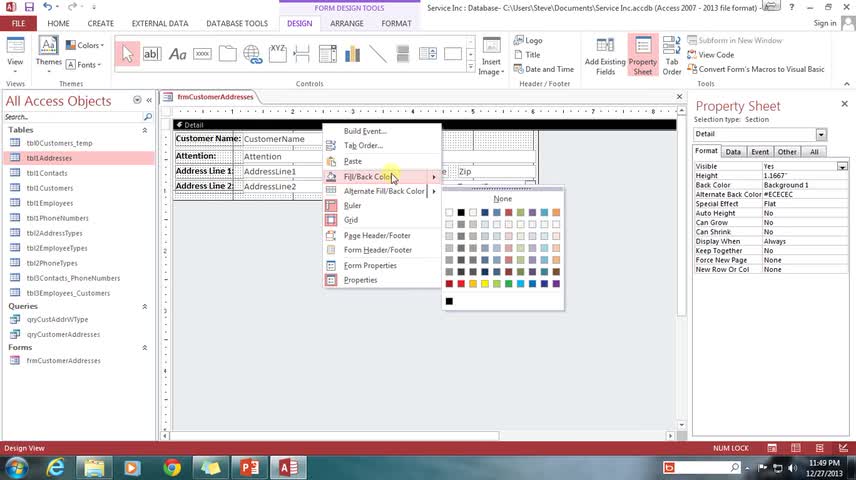Choose Alternate Fill/Back Color menu item

[x=384, y=191]
